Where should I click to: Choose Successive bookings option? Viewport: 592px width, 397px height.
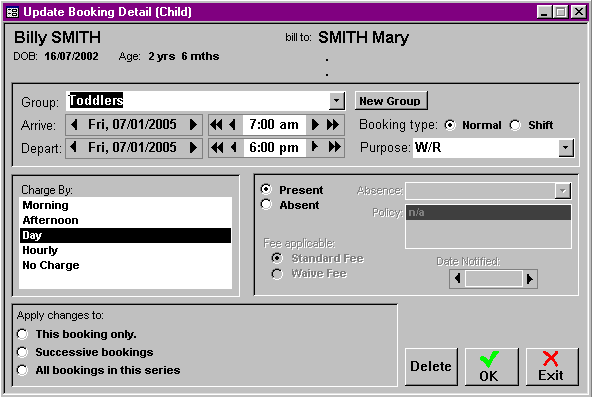click(x=22, y=352)
